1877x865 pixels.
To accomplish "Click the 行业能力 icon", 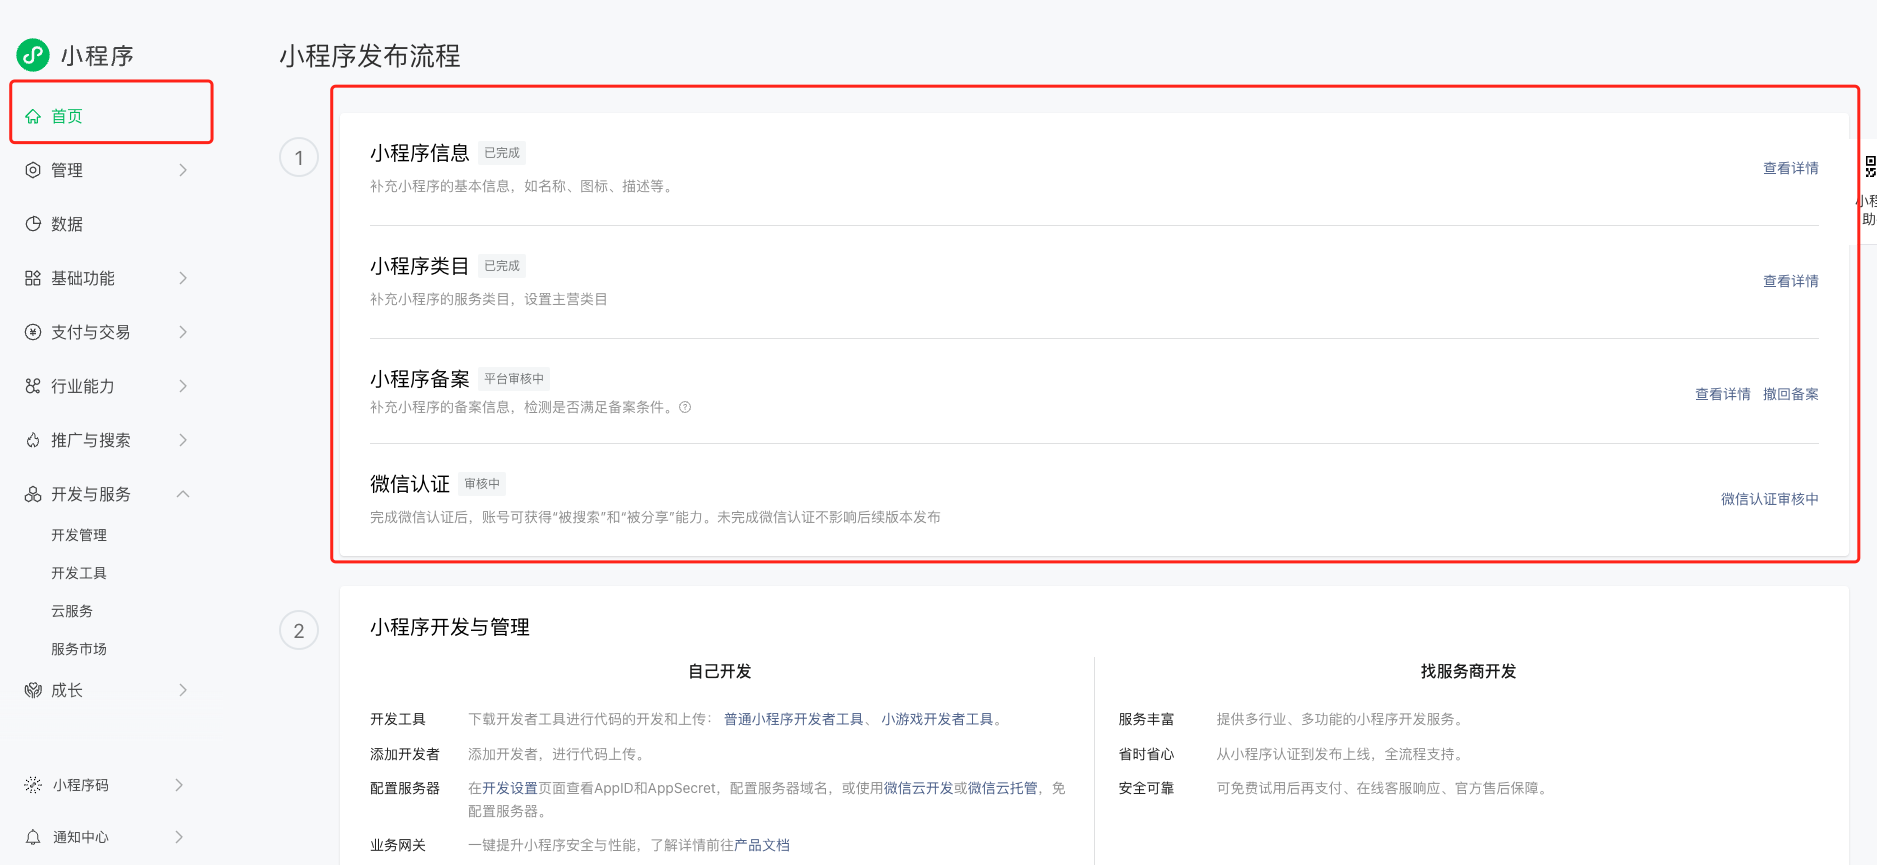I will 33,386.
